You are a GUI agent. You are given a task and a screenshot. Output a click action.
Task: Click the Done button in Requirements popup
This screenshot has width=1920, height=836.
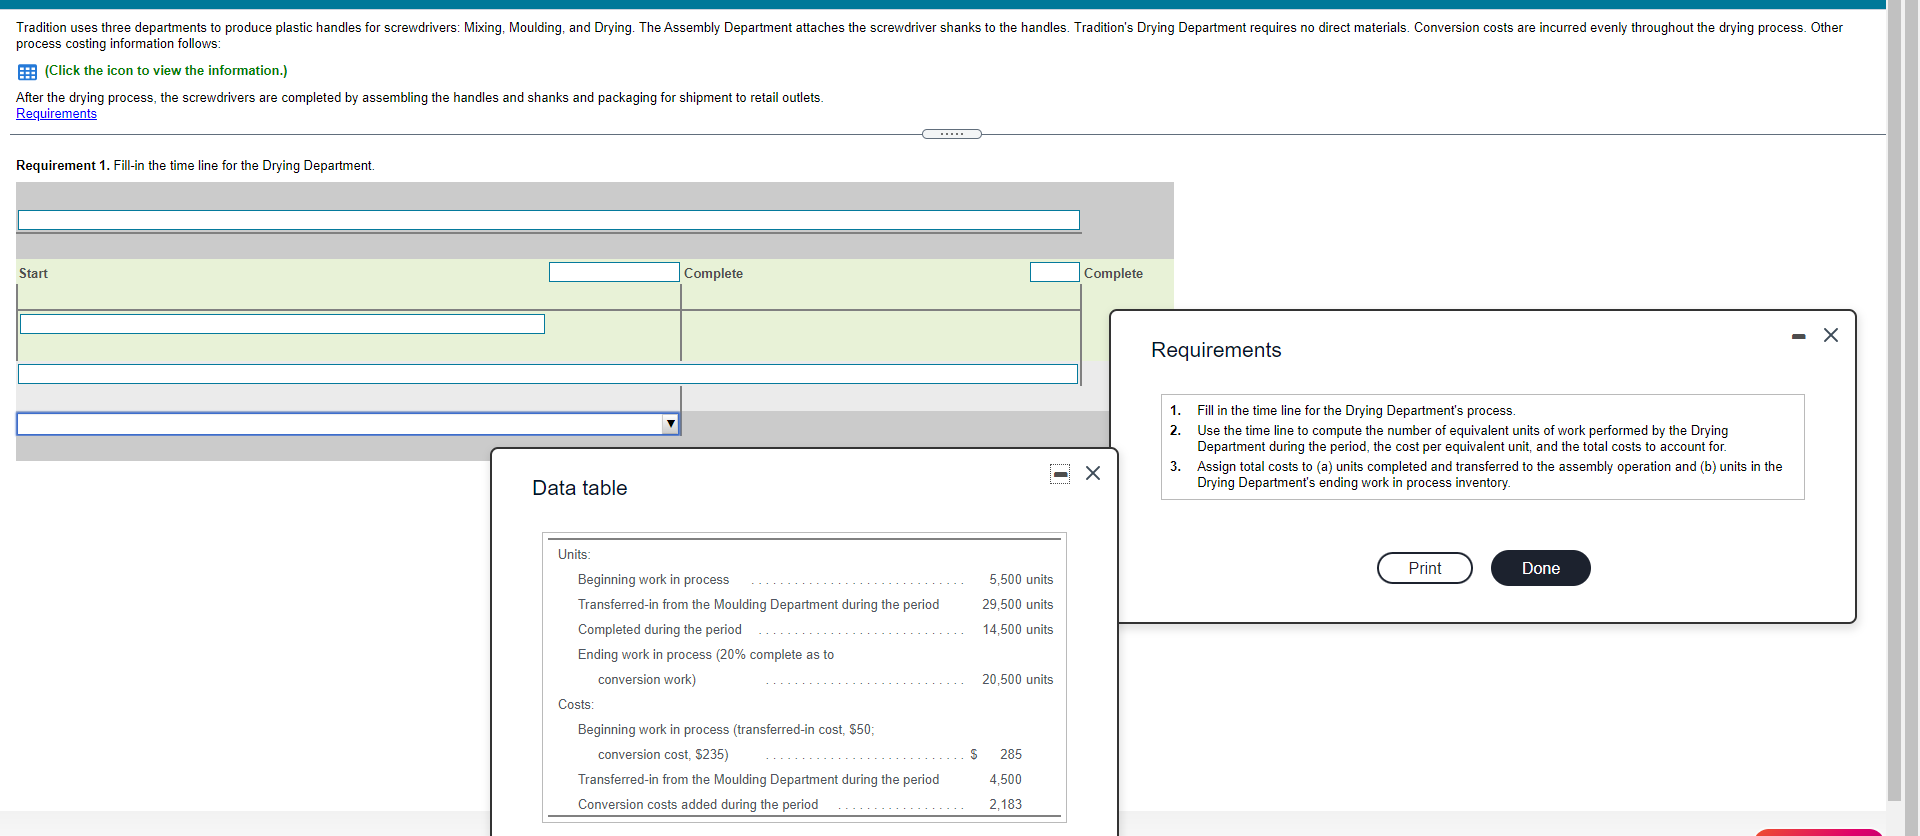1541,568
